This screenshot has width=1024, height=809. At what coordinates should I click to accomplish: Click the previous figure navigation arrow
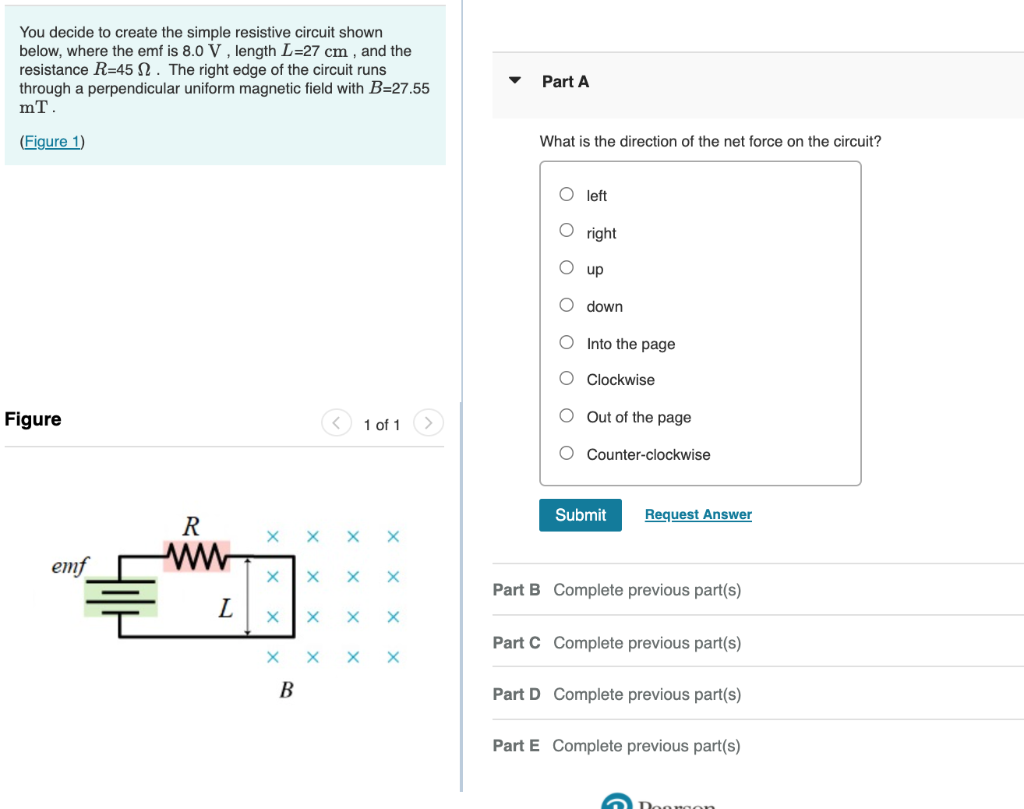[336, 423]
